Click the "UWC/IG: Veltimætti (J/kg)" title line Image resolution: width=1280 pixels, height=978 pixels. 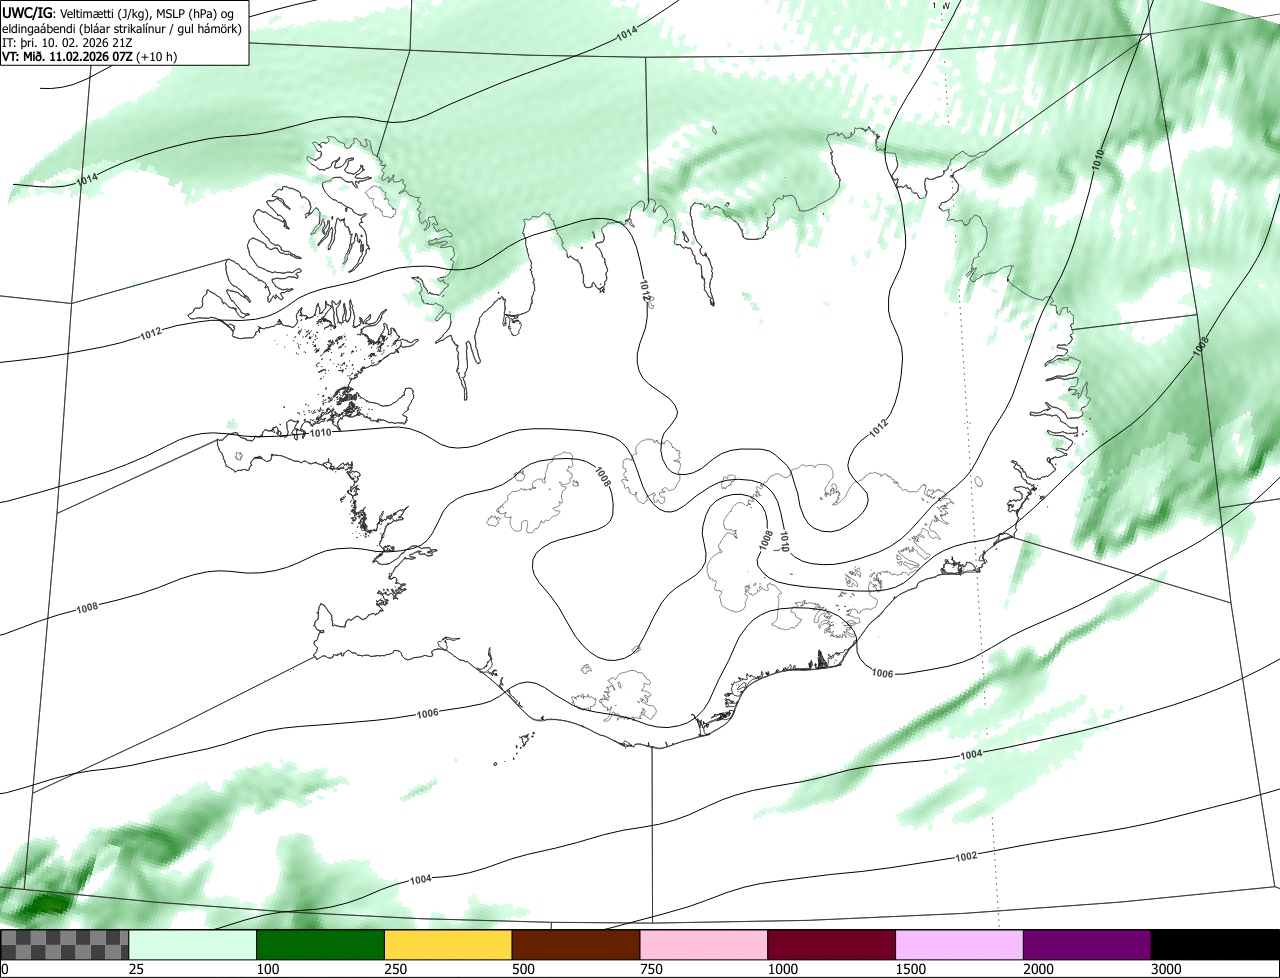click(x=120, y=13)
